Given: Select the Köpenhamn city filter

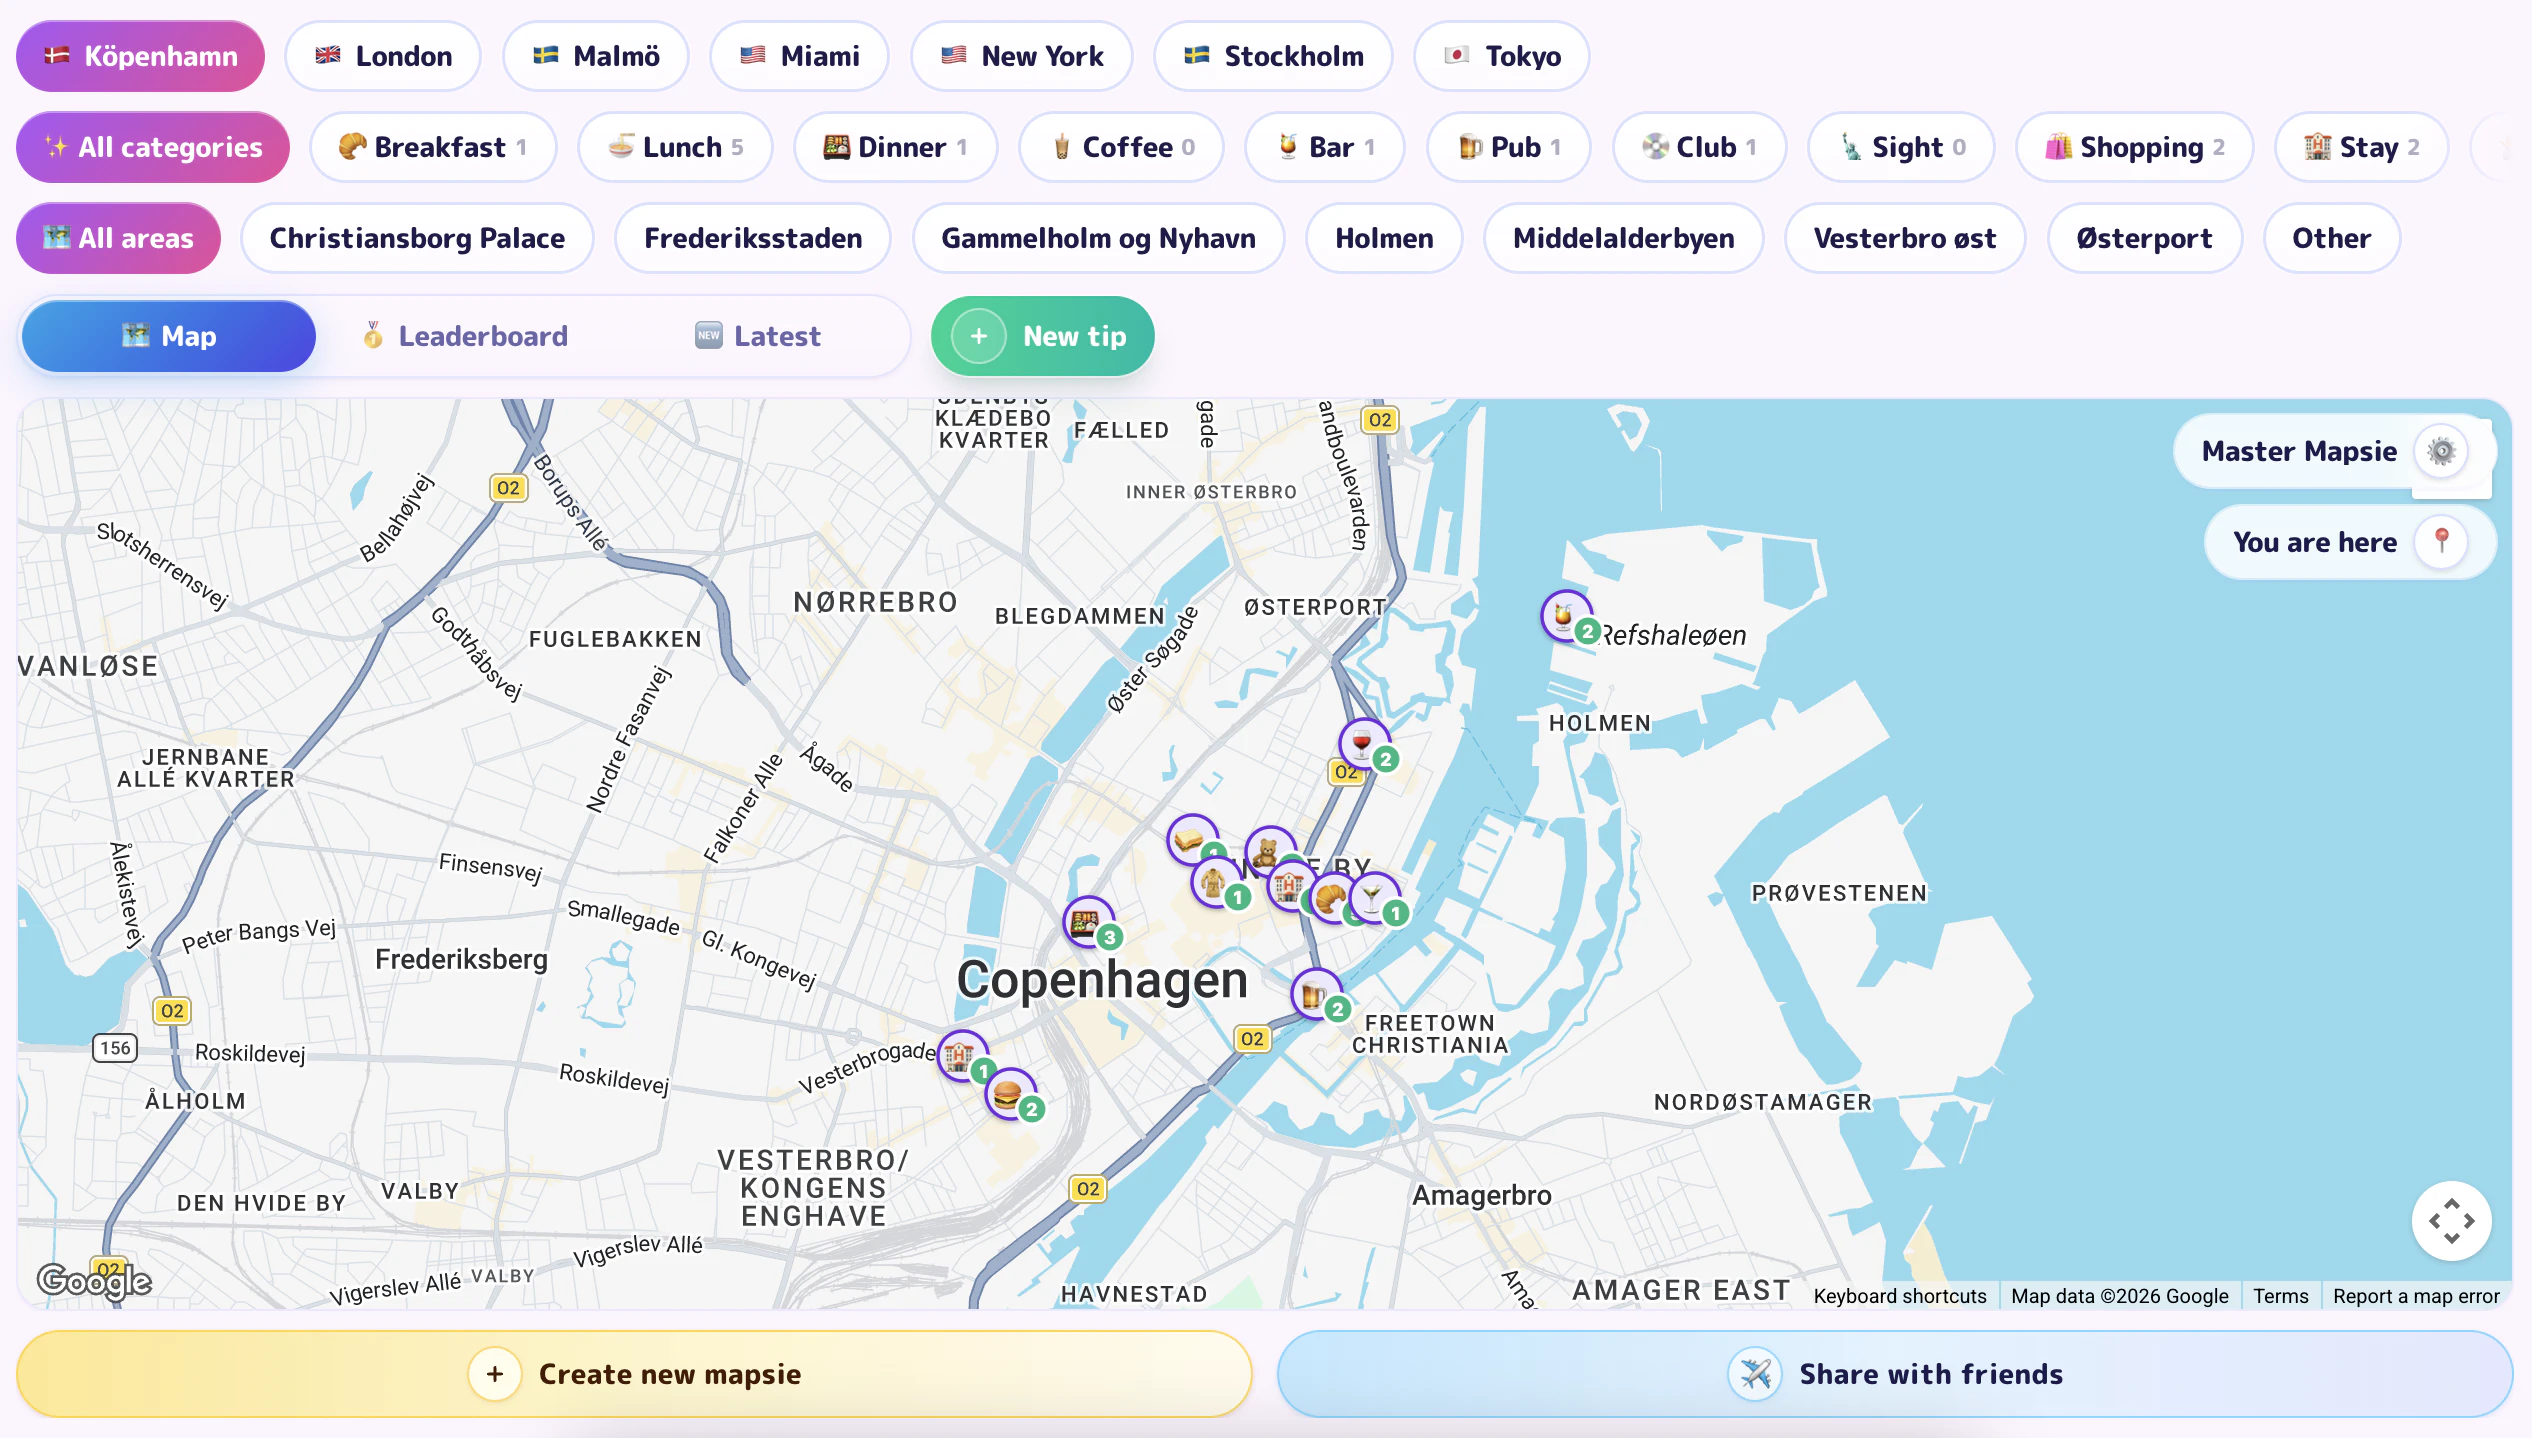Looking at the screenshot, I should click(x=140, y=56).
